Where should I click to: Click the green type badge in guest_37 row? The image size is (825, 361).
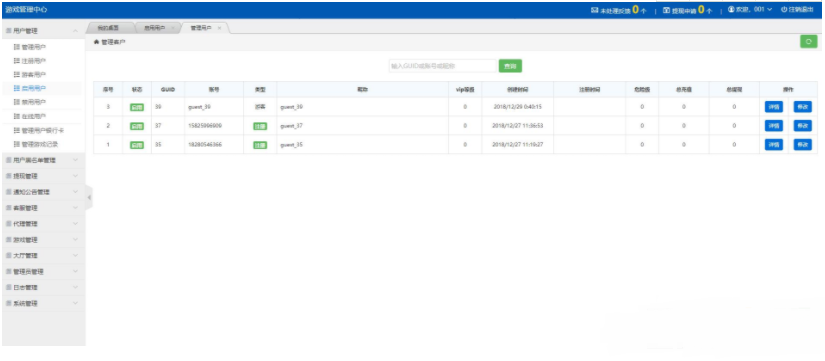260,126
